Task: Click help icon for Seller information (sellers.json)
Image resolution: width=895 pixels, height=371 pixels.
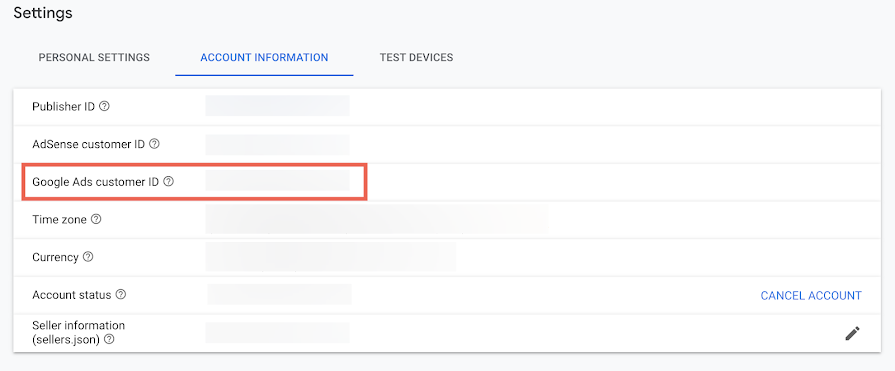Action: pyautogui.click(x=108, y=339)
